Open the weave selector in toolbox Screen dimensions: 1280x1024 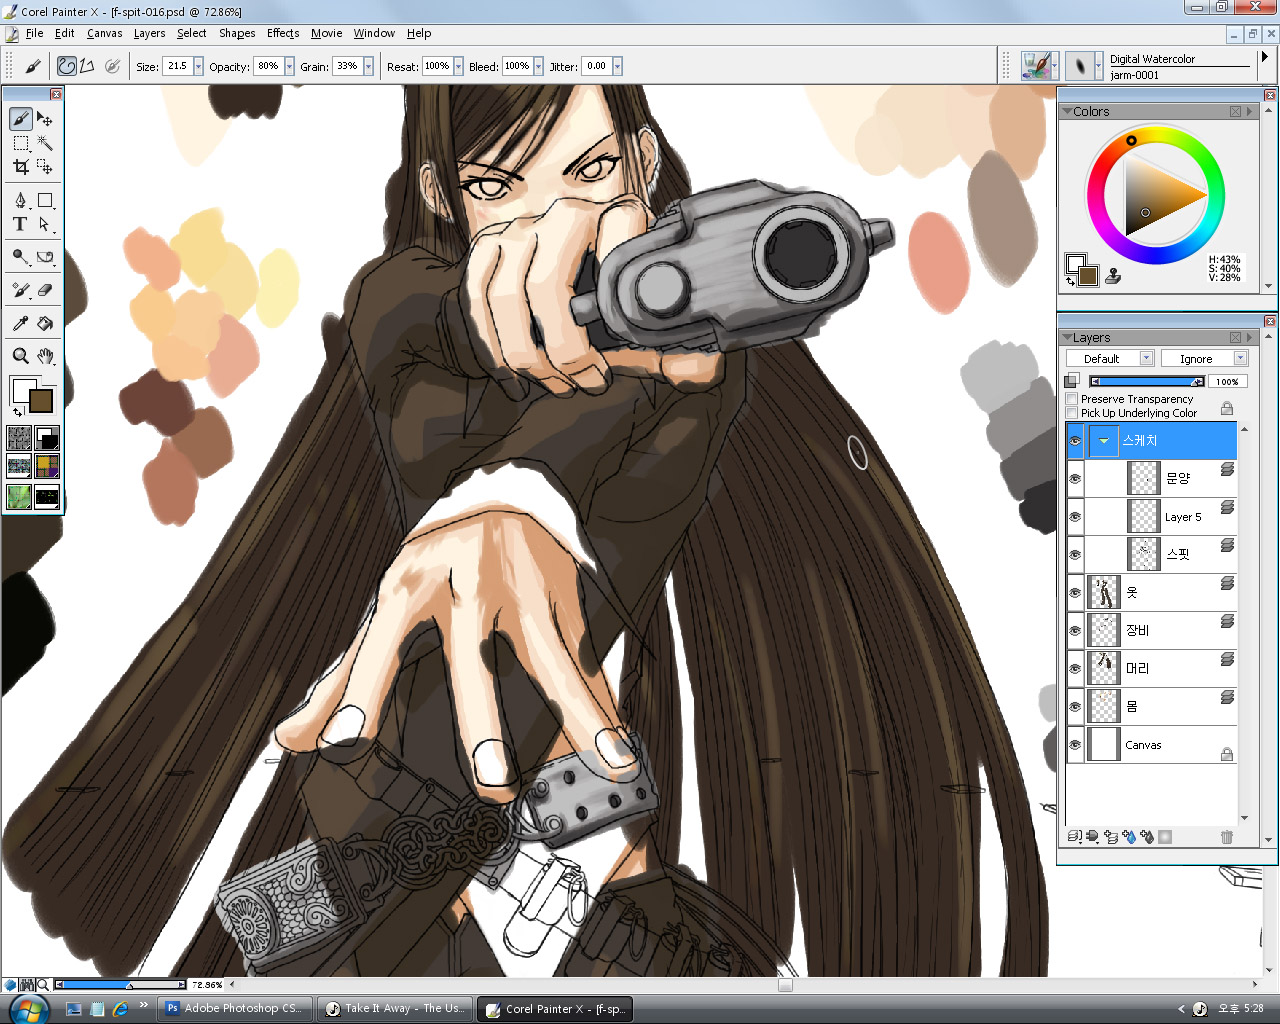click(47, 466)
